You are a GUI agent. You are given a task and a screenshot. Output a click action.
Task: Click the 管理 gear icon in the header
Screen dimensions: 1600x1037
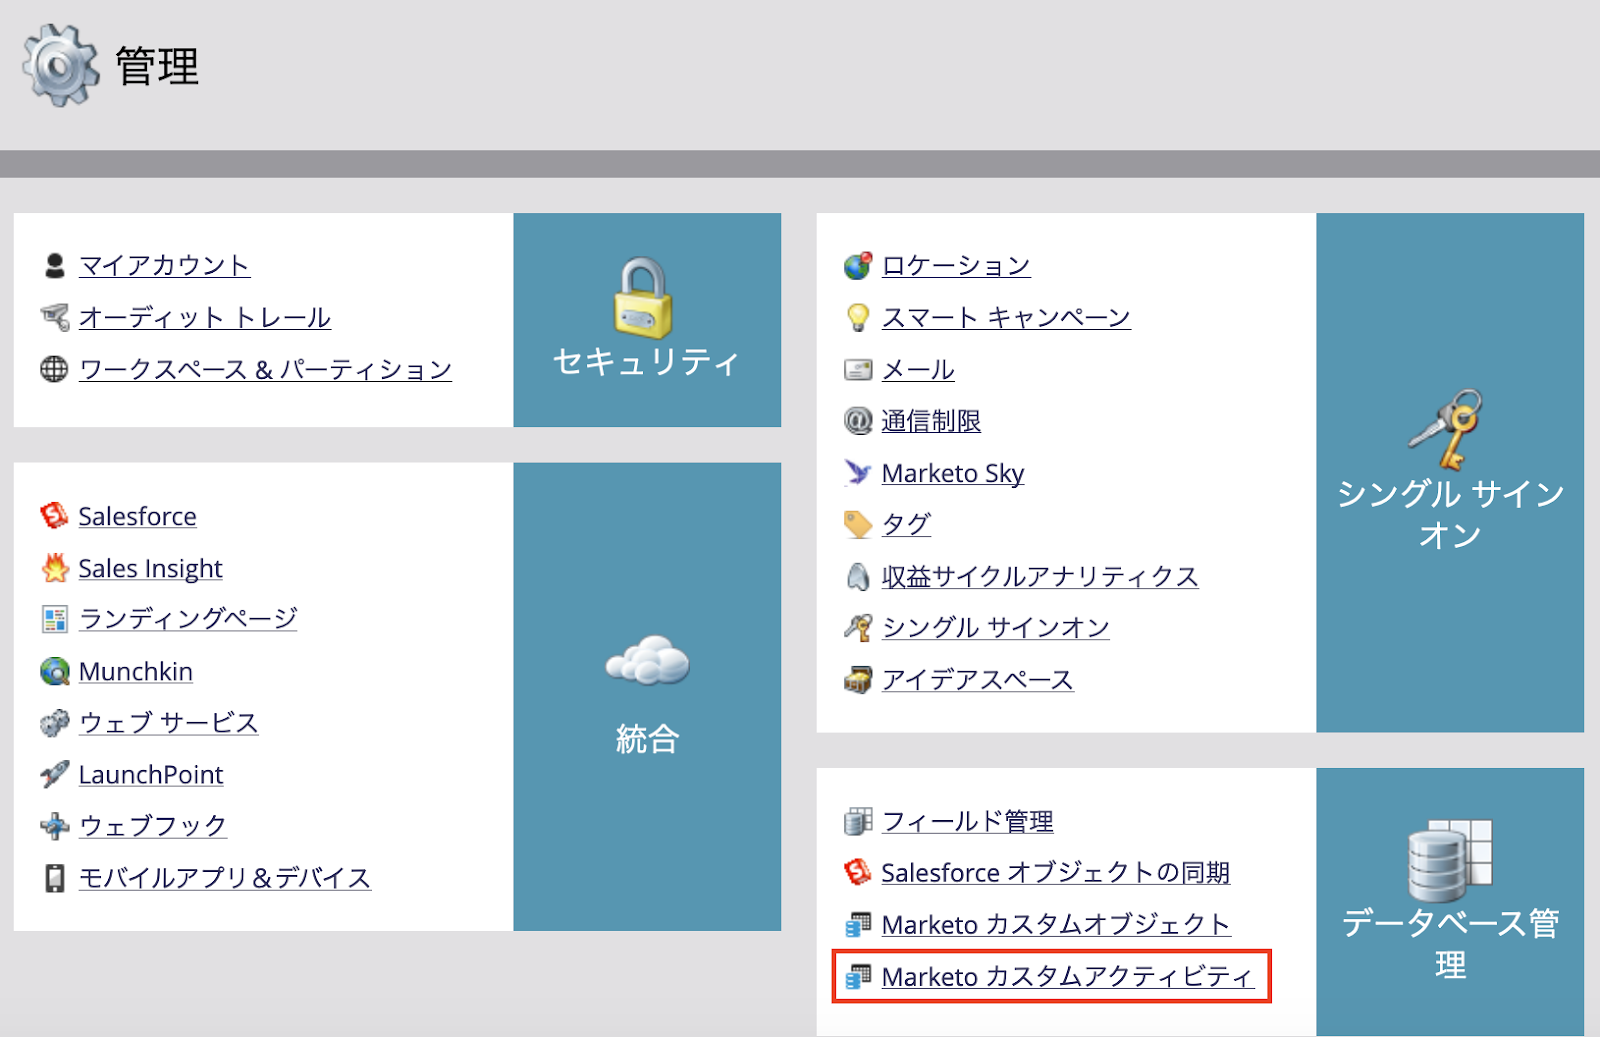pyautogui.click(x=60, y=66)
